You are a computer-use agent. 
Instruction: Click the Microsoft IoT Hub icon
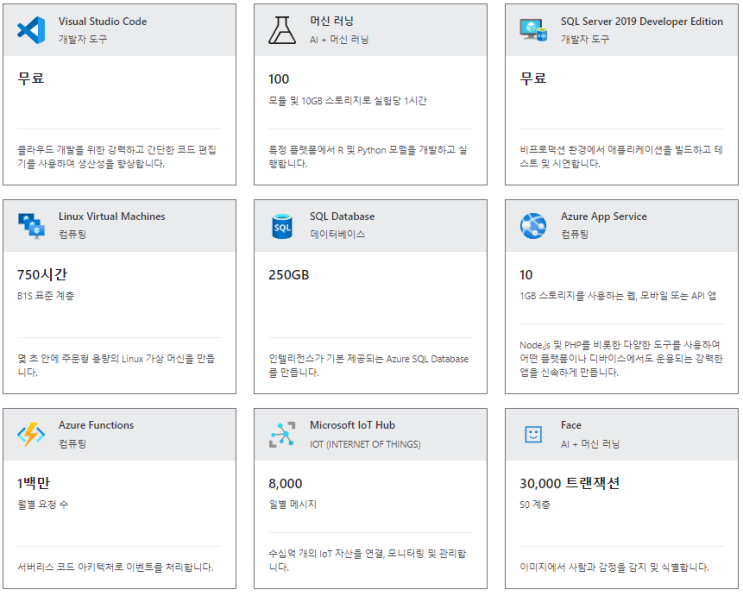click(x=282, y=434)
